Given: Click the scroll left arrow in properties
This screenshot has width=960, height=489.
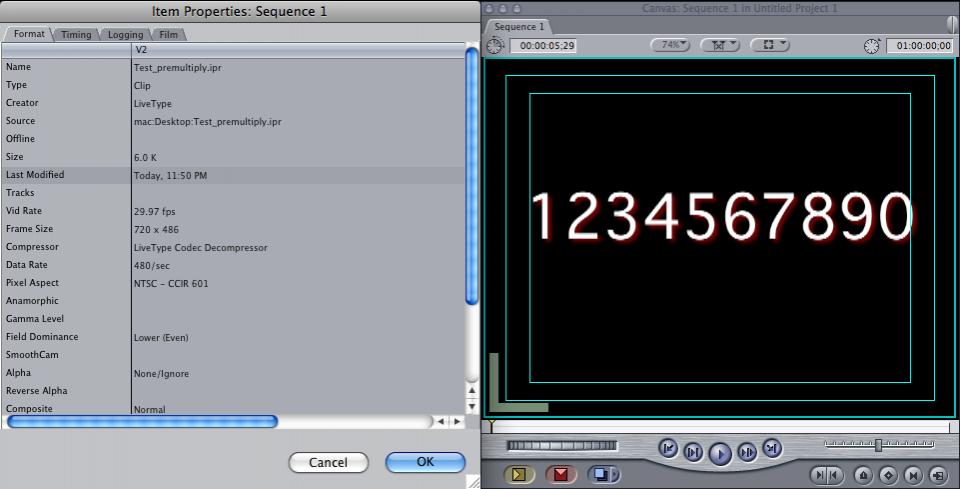Looking at the screenshot, I should pos(441,421).
